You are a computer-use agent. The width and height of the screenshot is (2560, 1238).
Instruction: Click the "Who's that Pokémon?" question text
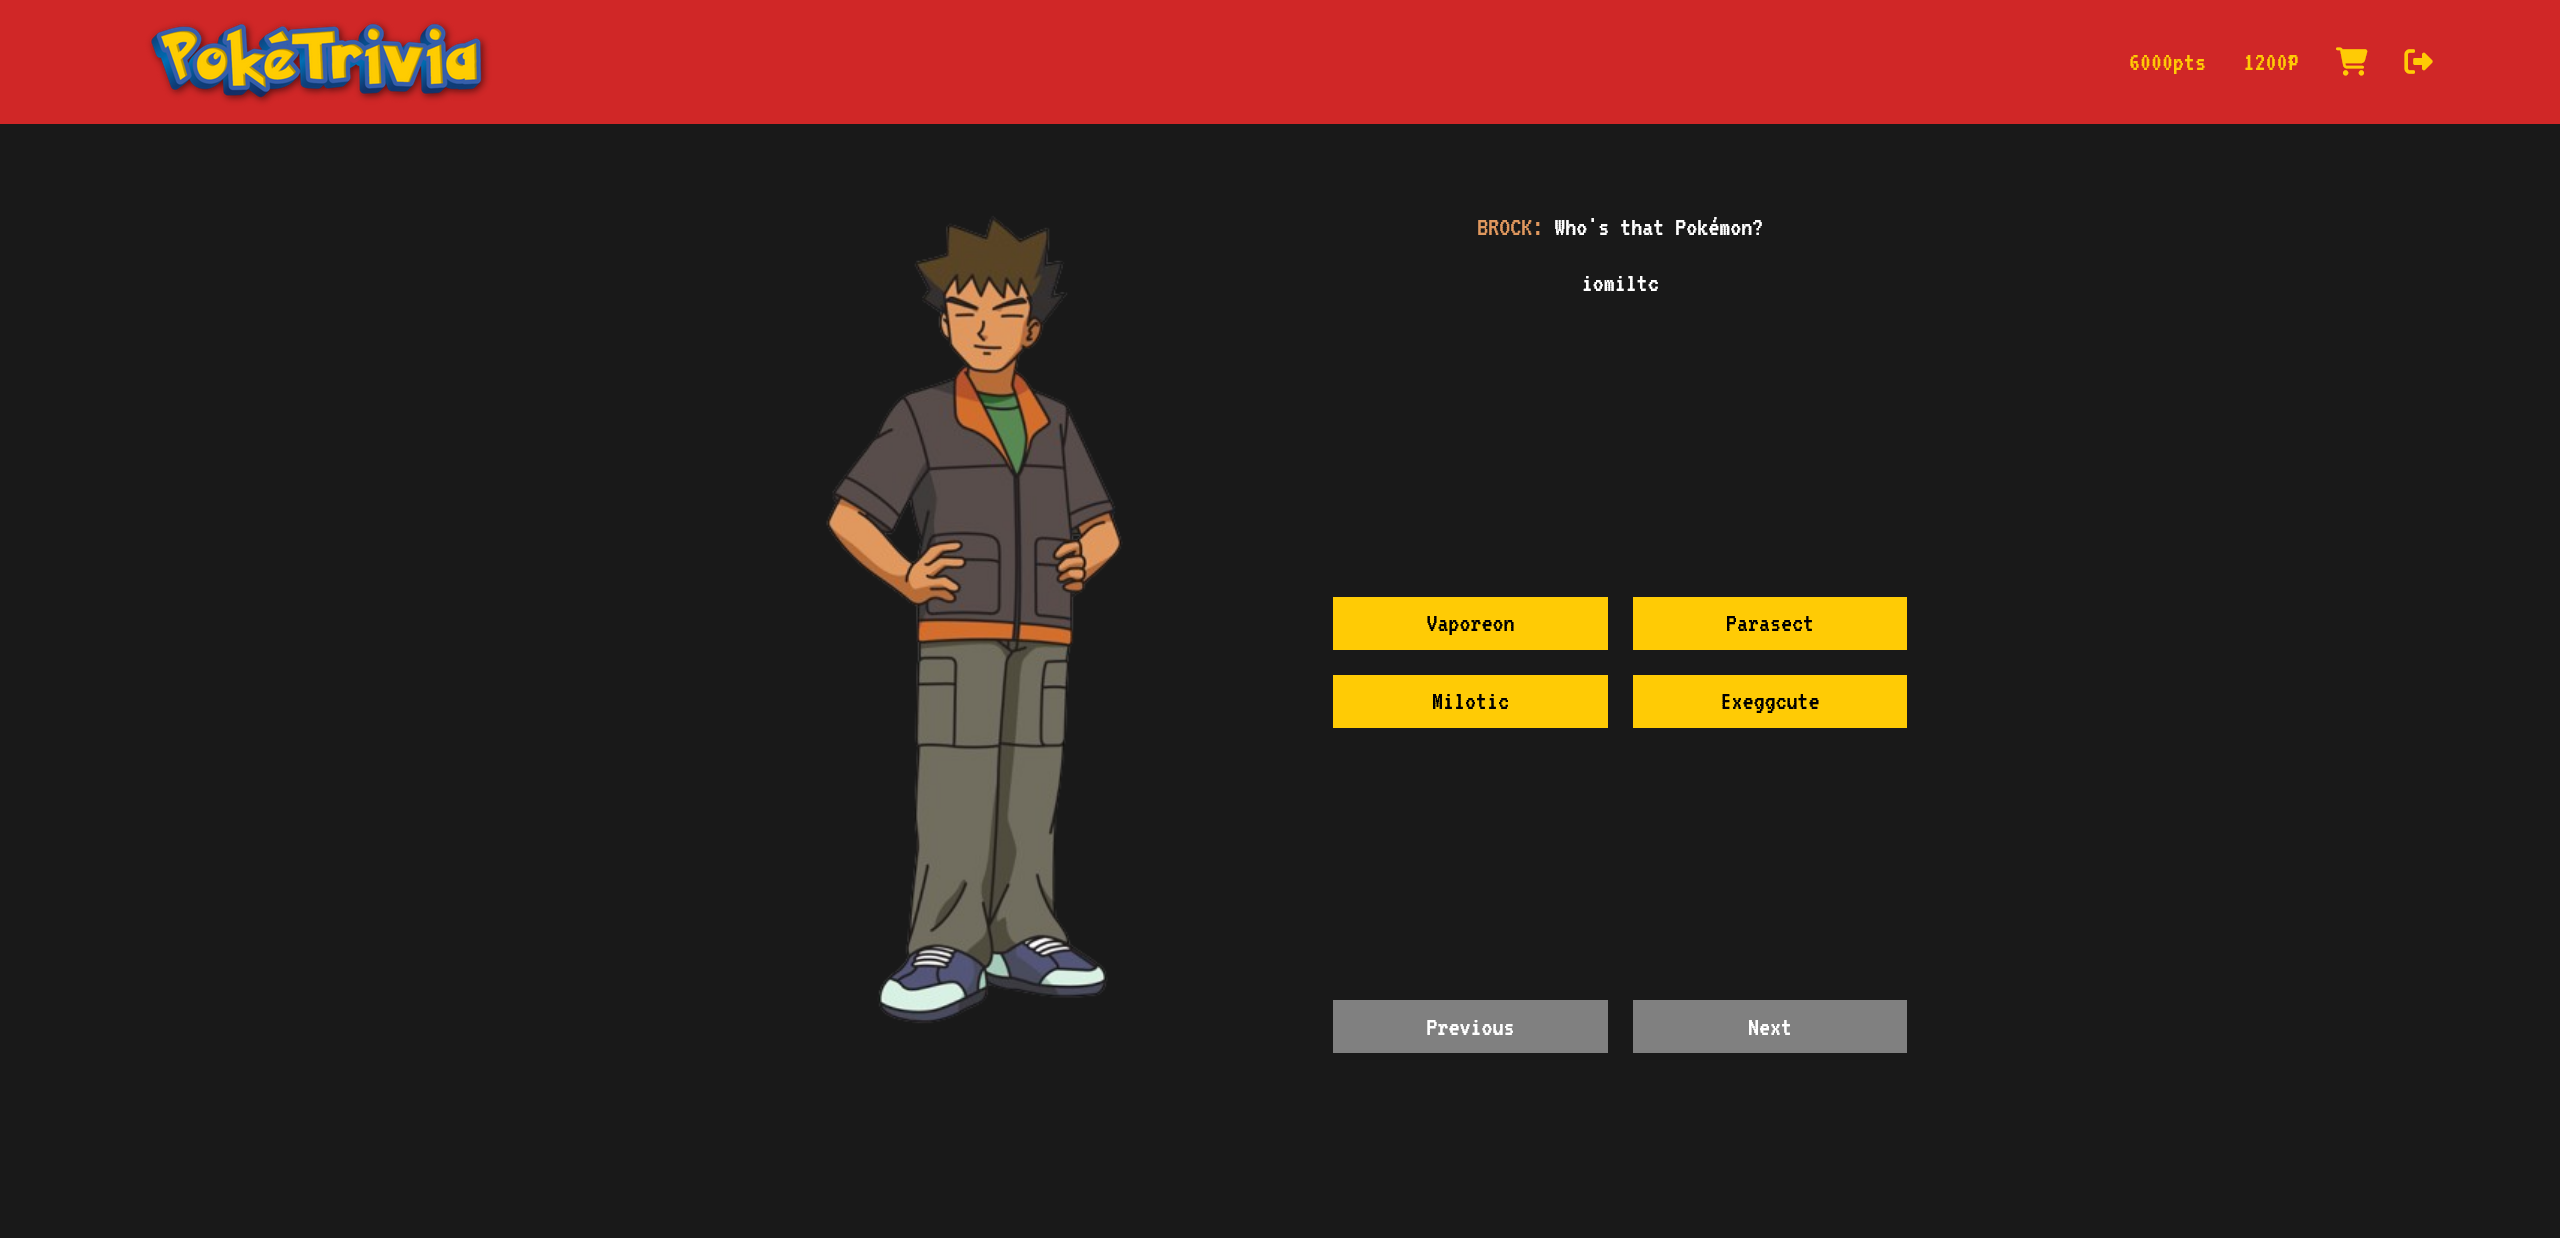pyautogui.click(x=1657, y=228)
